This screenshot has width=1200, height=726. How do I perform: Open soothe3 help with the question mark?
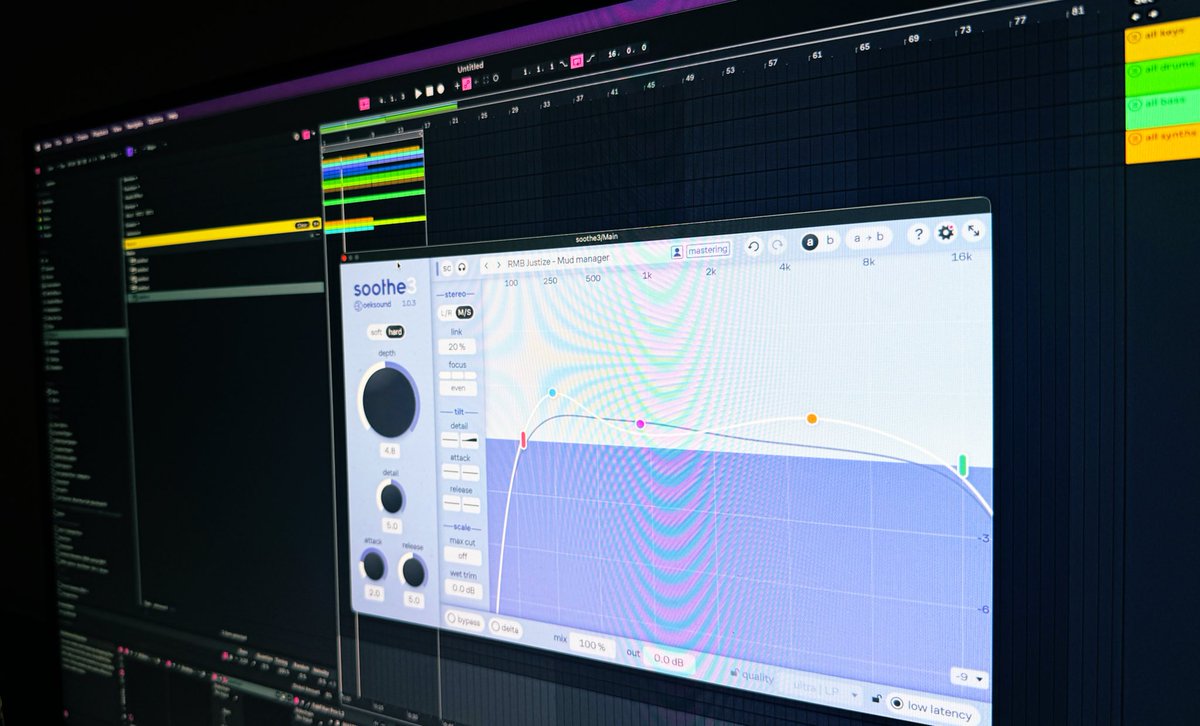point(918,234)
